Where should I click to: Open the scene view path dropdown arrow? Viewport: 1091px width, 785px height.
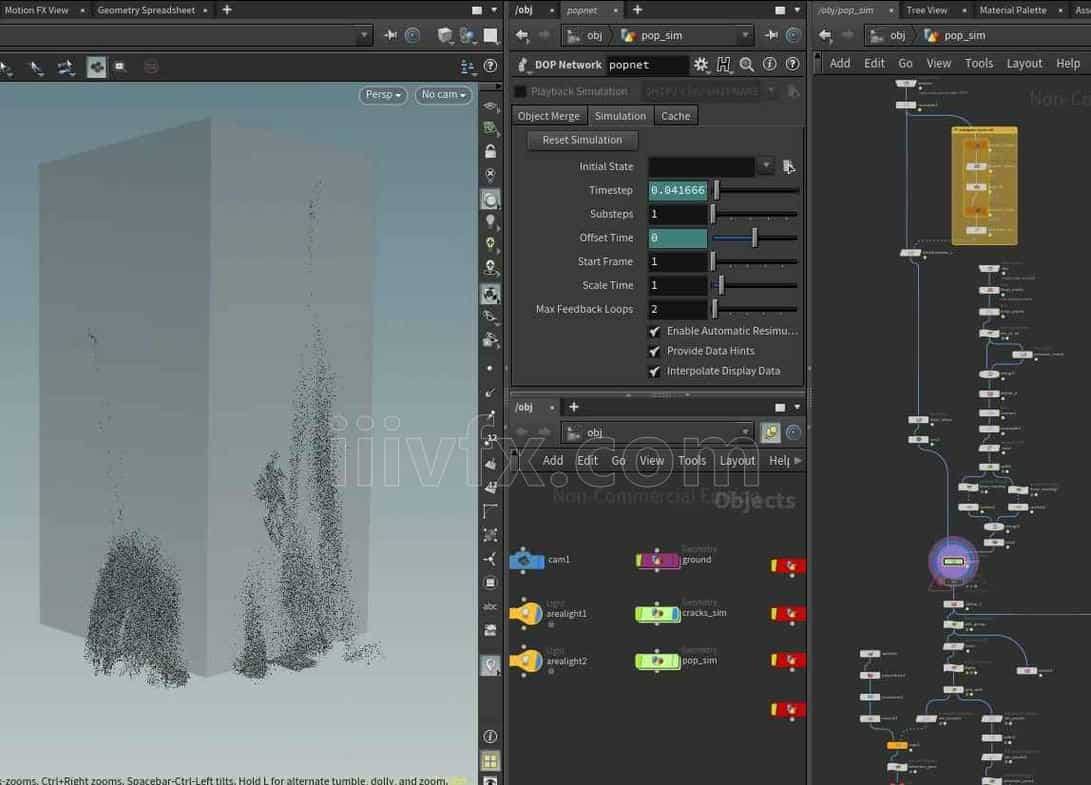coord(363,35)
